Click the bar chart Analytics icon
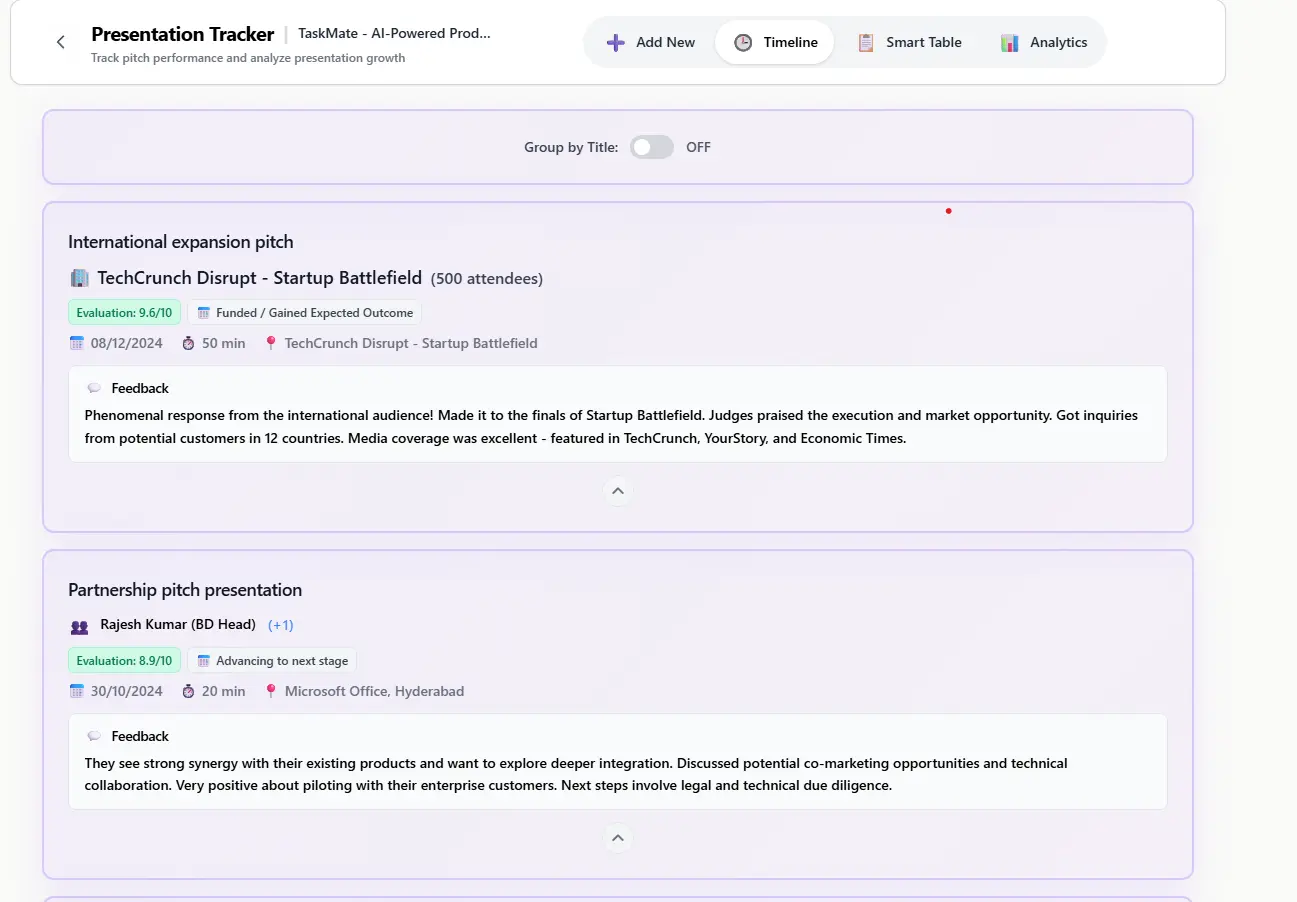Viewport: 1297px width, 902px height. (x=1010, y=43)
